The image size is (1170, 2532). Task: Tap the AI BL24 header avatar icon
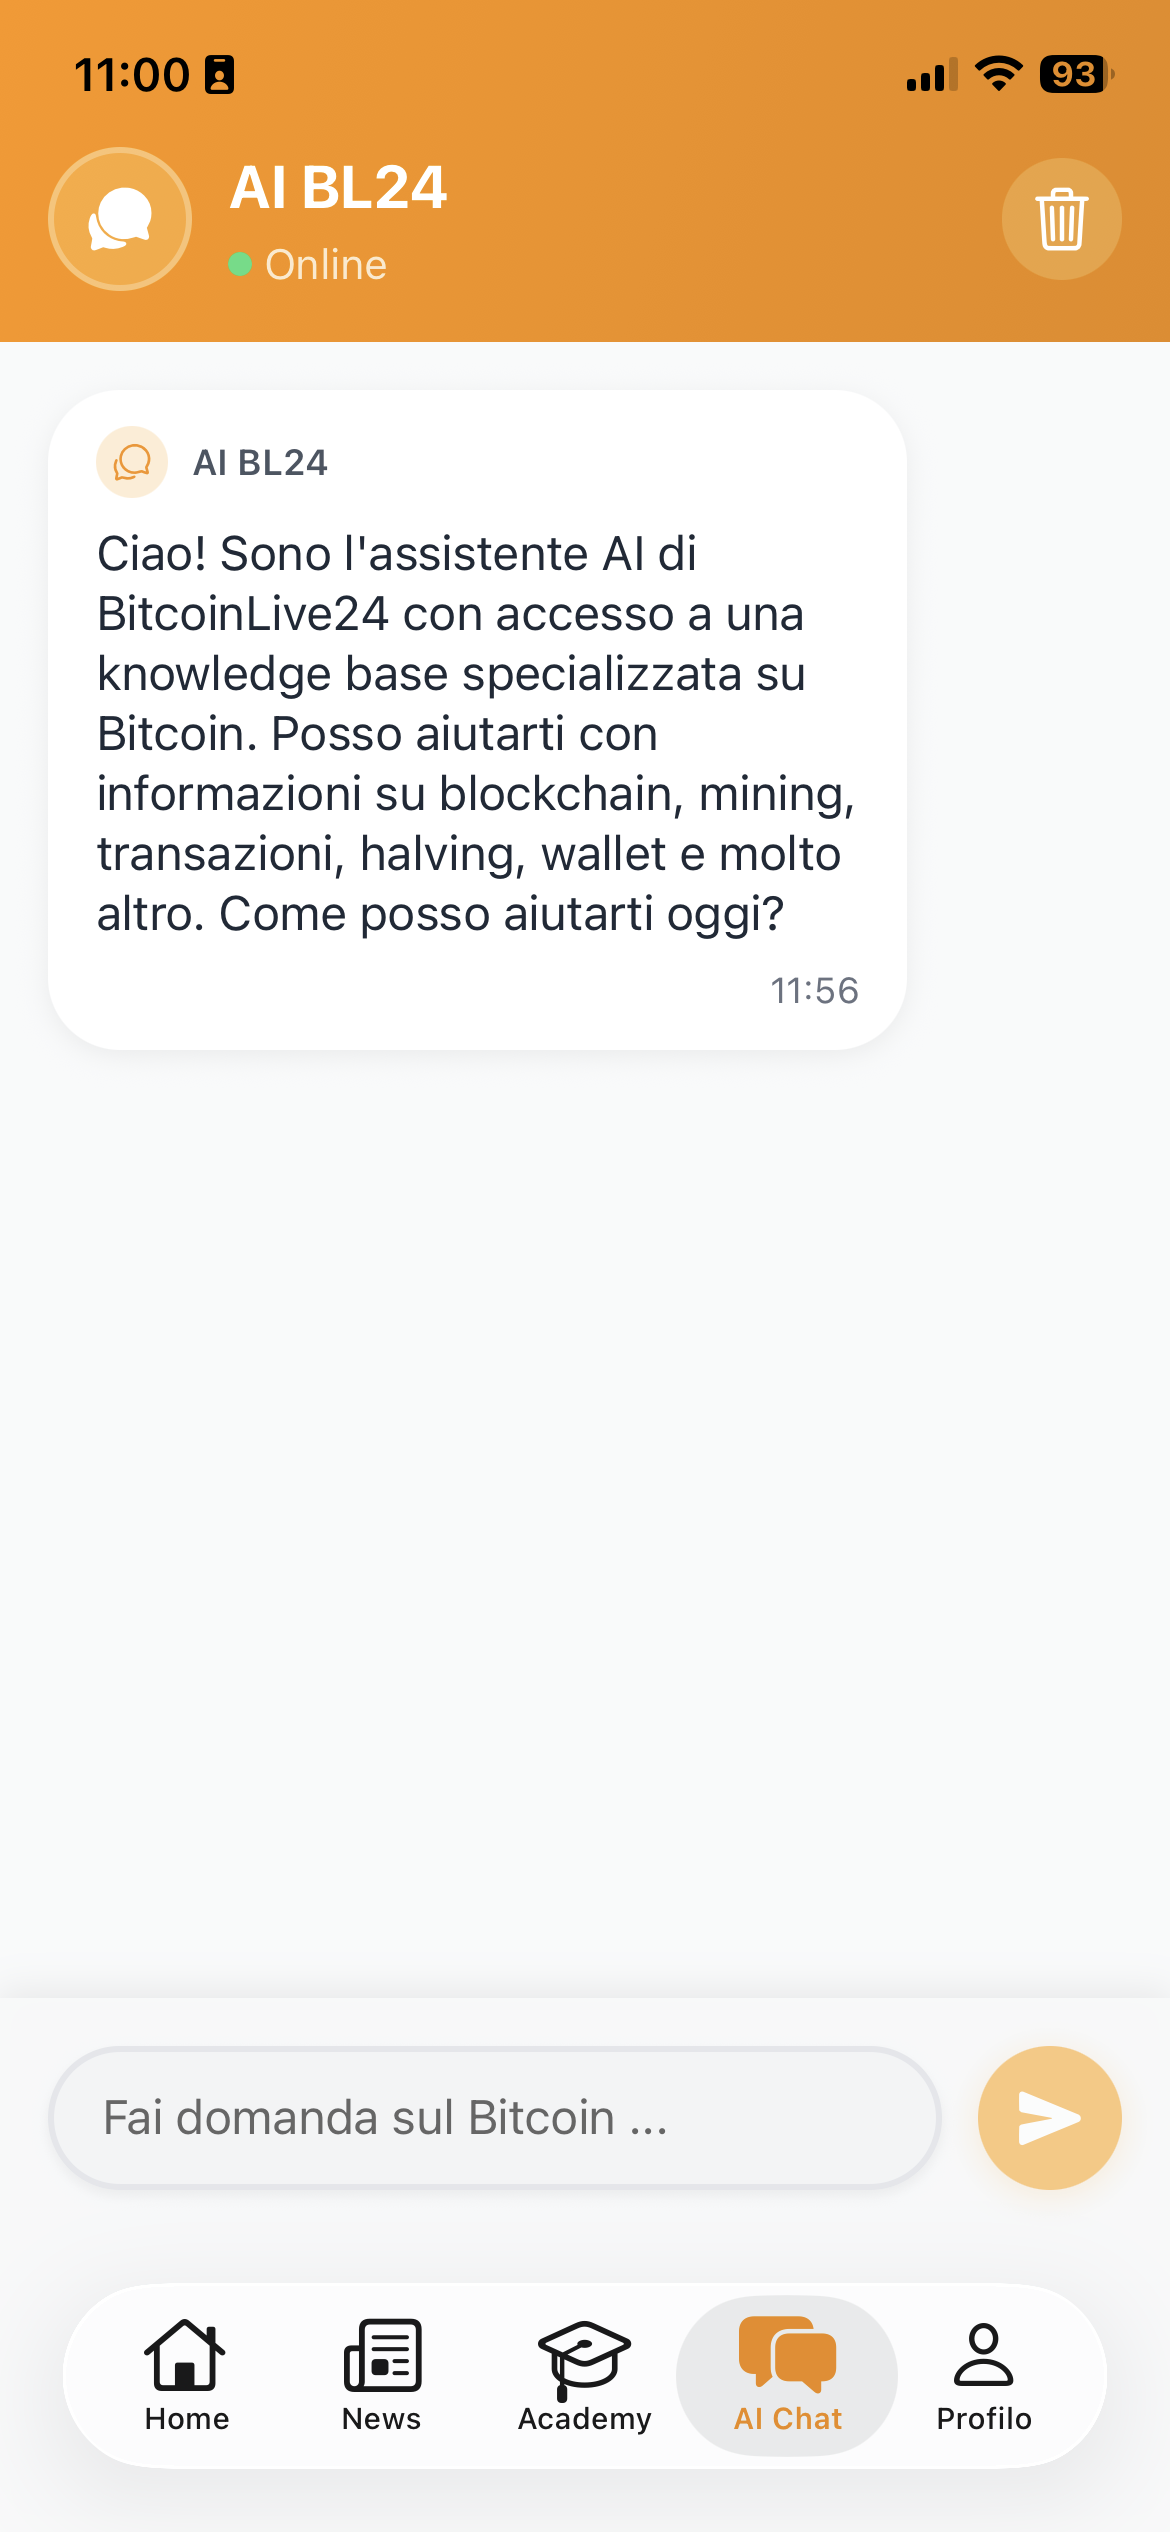[x=120, y=219]
